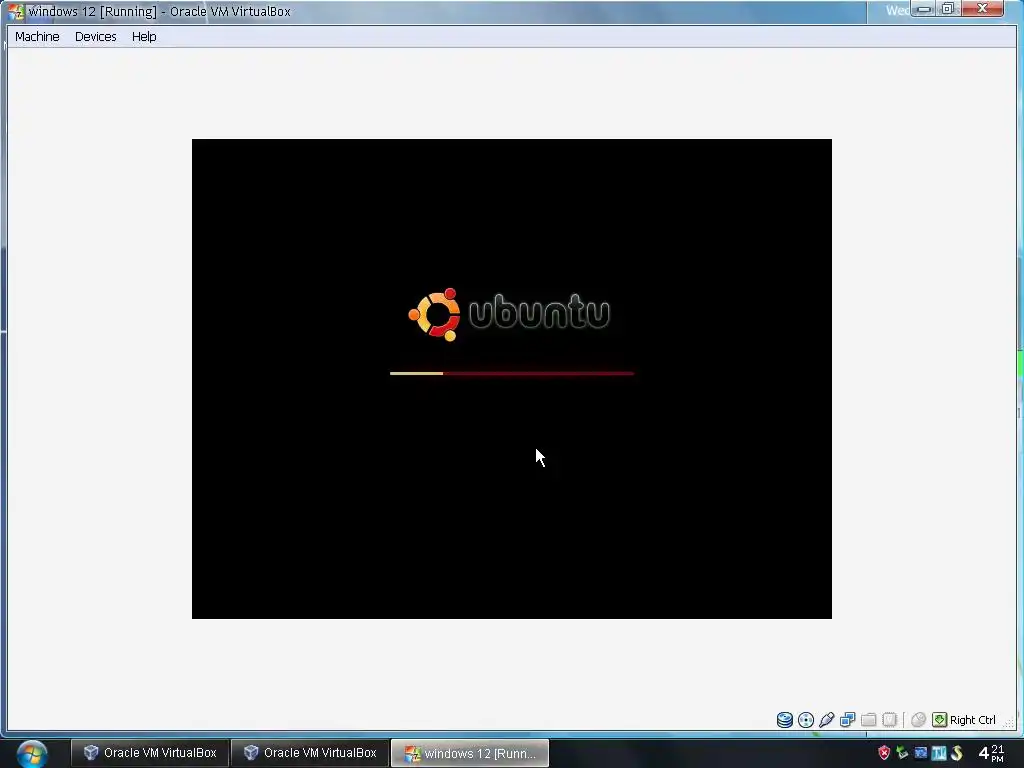
Task: Click the mouse integration status icon
Action: [918, 720]
